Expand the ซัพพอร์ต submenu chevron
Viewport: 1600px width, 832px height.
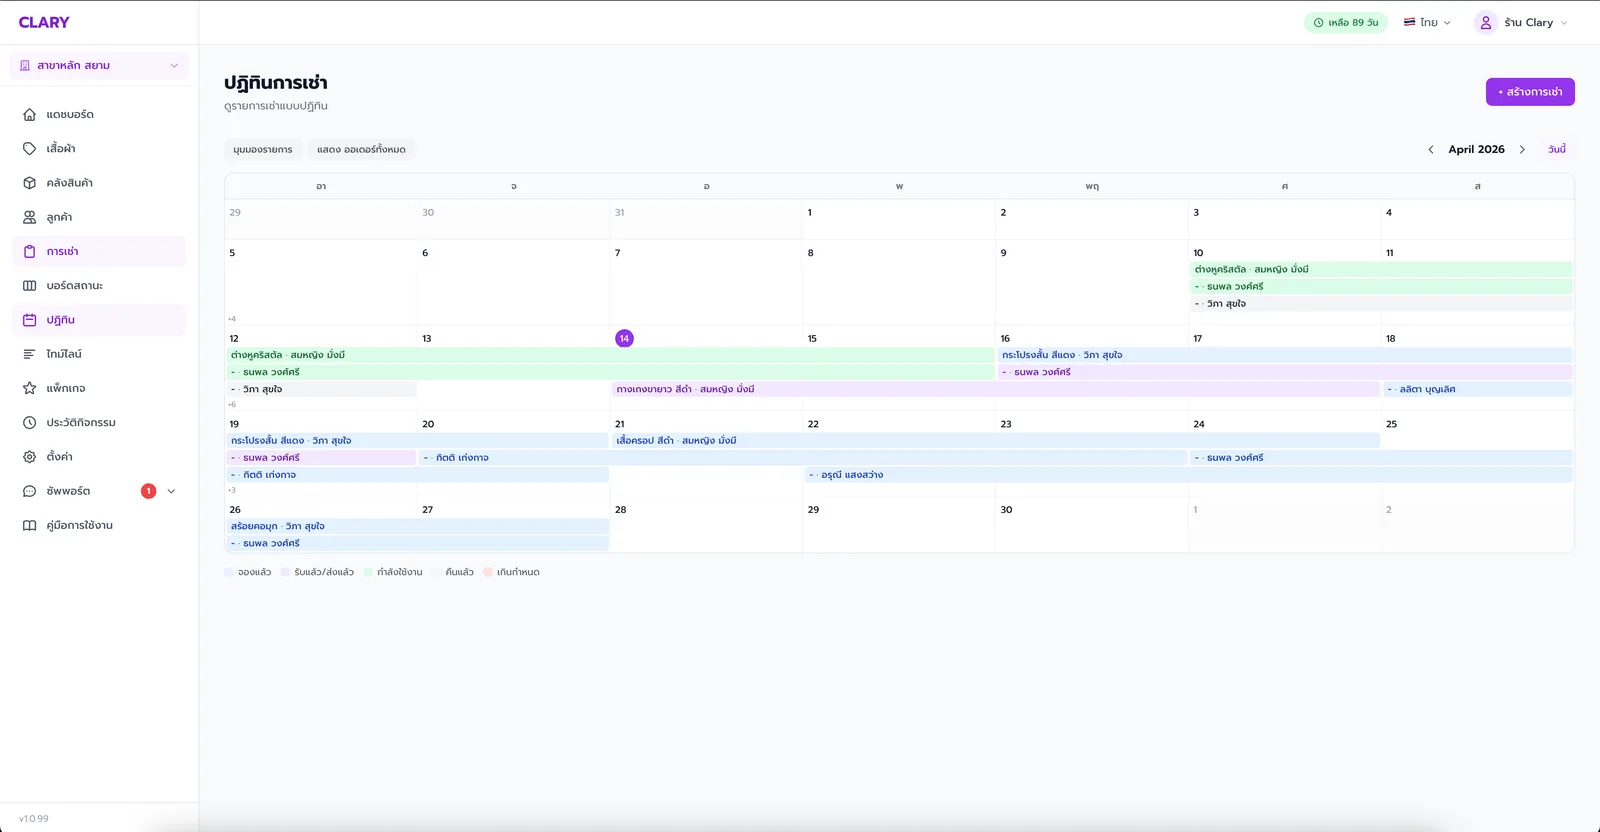pyautogui.click(x=171, y=491)
